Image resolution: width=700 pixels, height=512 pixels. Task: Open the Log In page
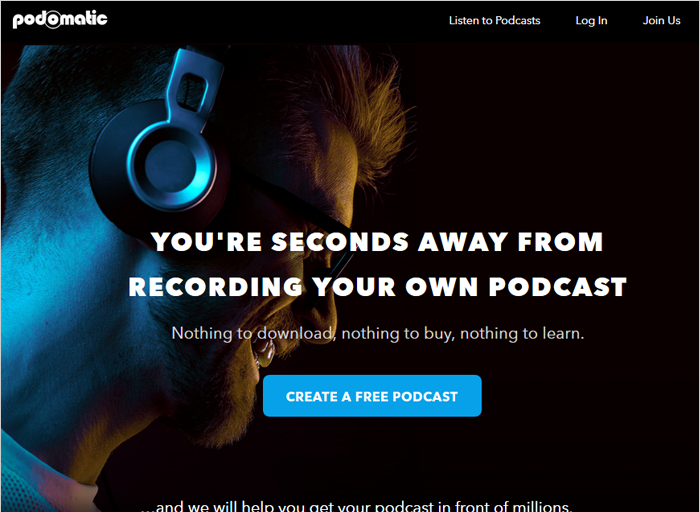tap(591, 21)
